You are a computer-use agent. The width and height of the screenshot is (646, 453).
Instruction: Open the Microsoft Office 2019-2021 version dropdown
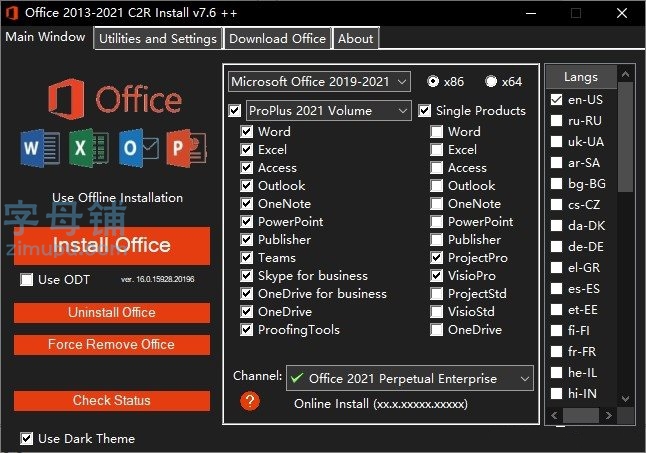pyautogui.click(x=319, y=82)
